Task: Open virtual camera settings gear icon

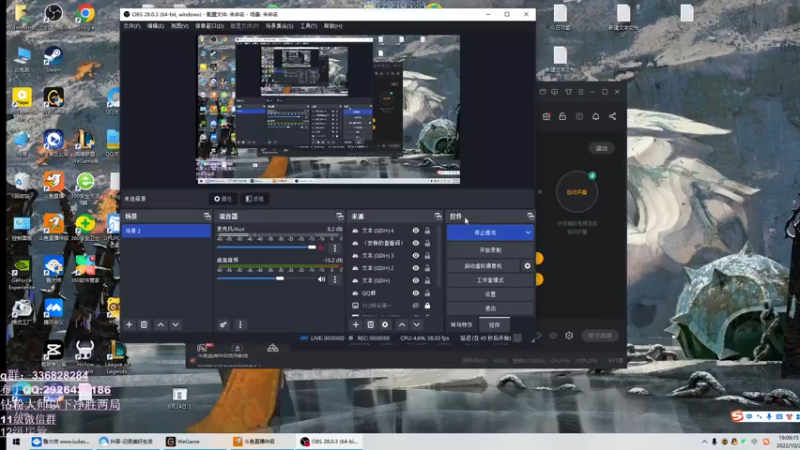Action: click(x=527, y=266)
